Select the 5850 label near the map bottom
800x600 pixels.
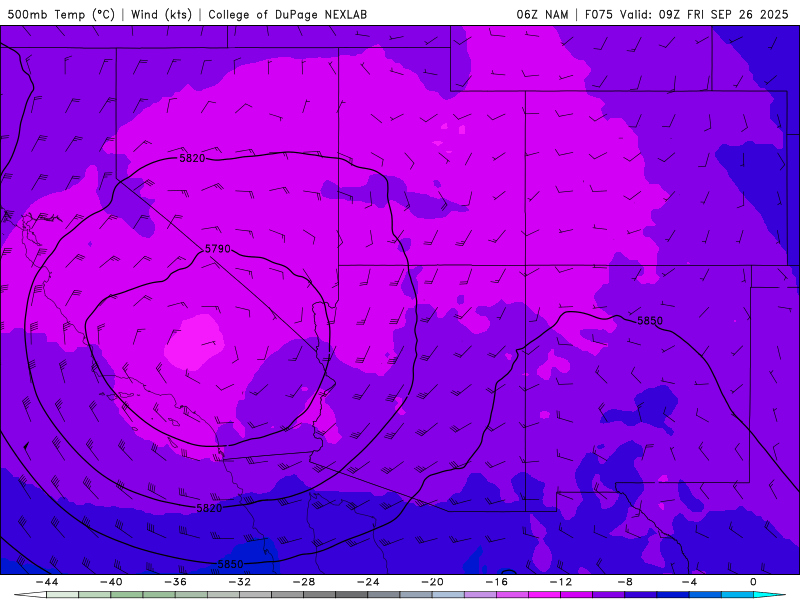coord(231,564)
